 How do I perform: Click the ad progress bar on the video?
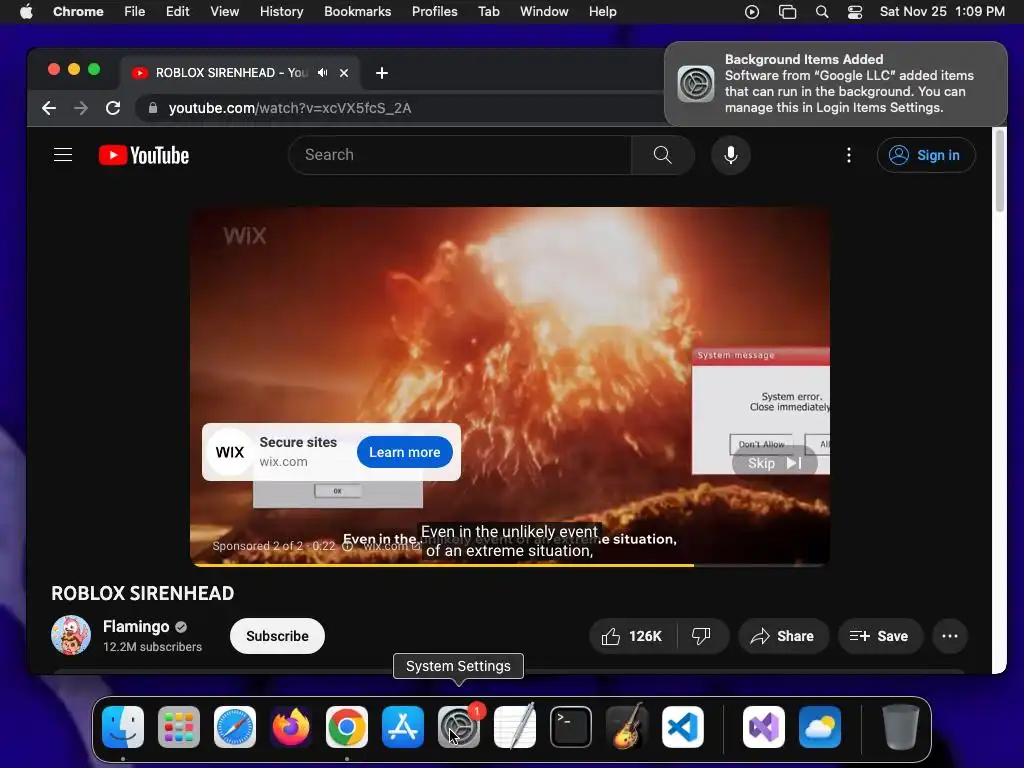[x=509, y=565]
